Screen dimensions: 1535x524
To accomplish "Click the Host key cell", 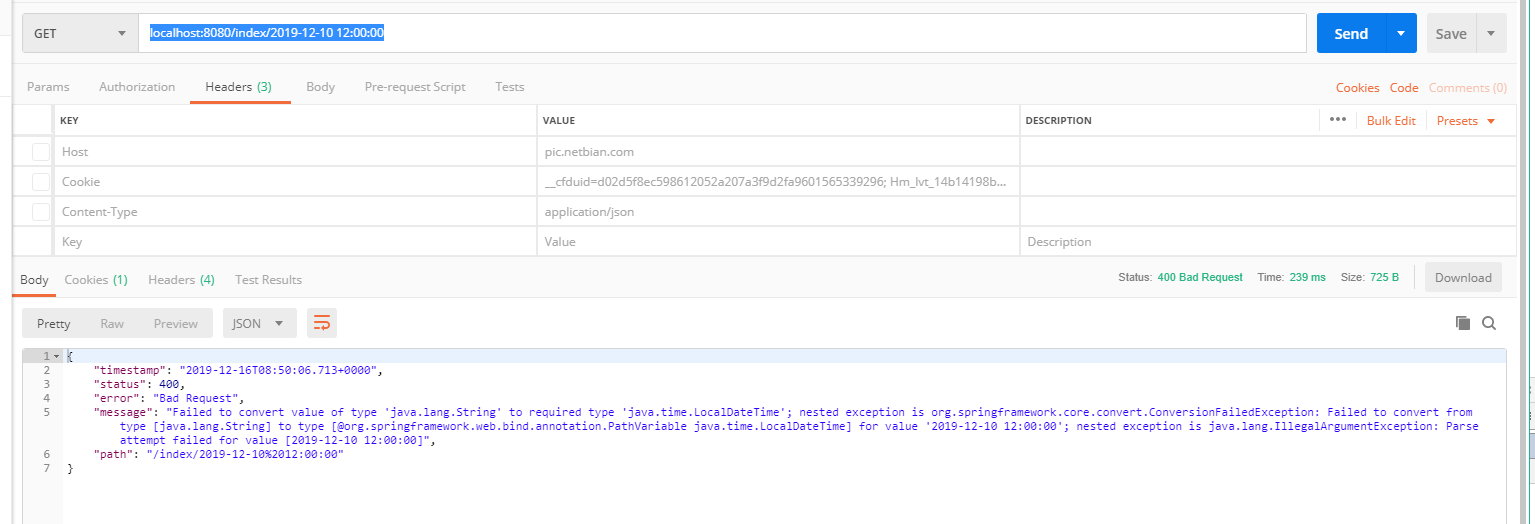I will [x=295, y=152].
